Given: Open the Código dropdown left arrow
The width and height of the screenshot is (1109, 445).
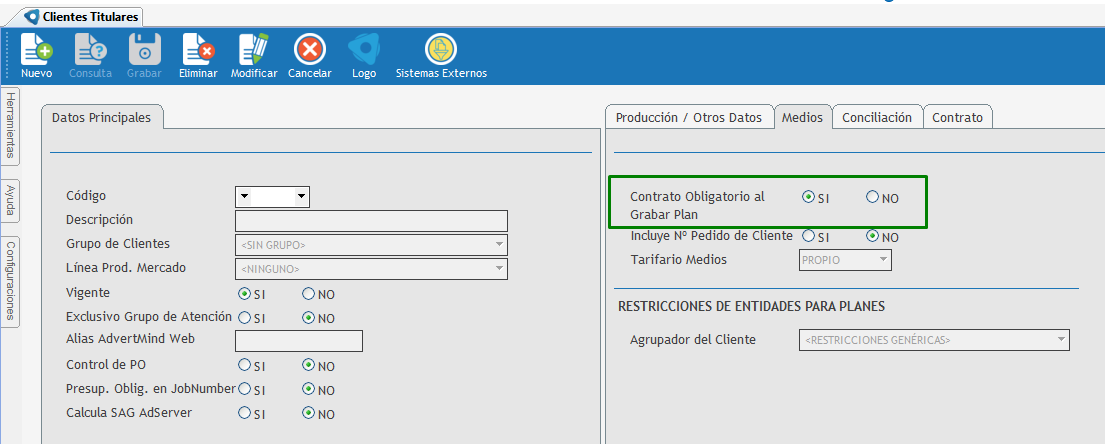Looking at the screenshot, I should 244,197.
